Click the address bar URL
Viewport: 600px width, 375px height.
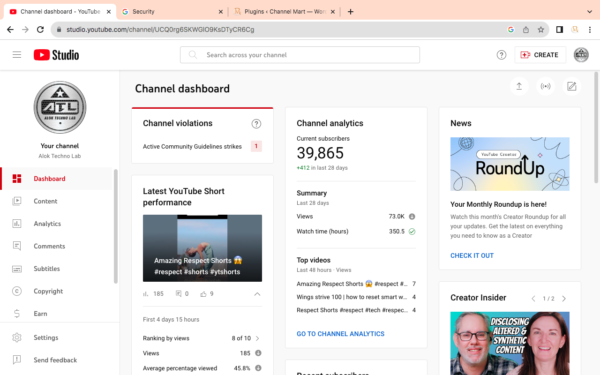coord(160,29)
